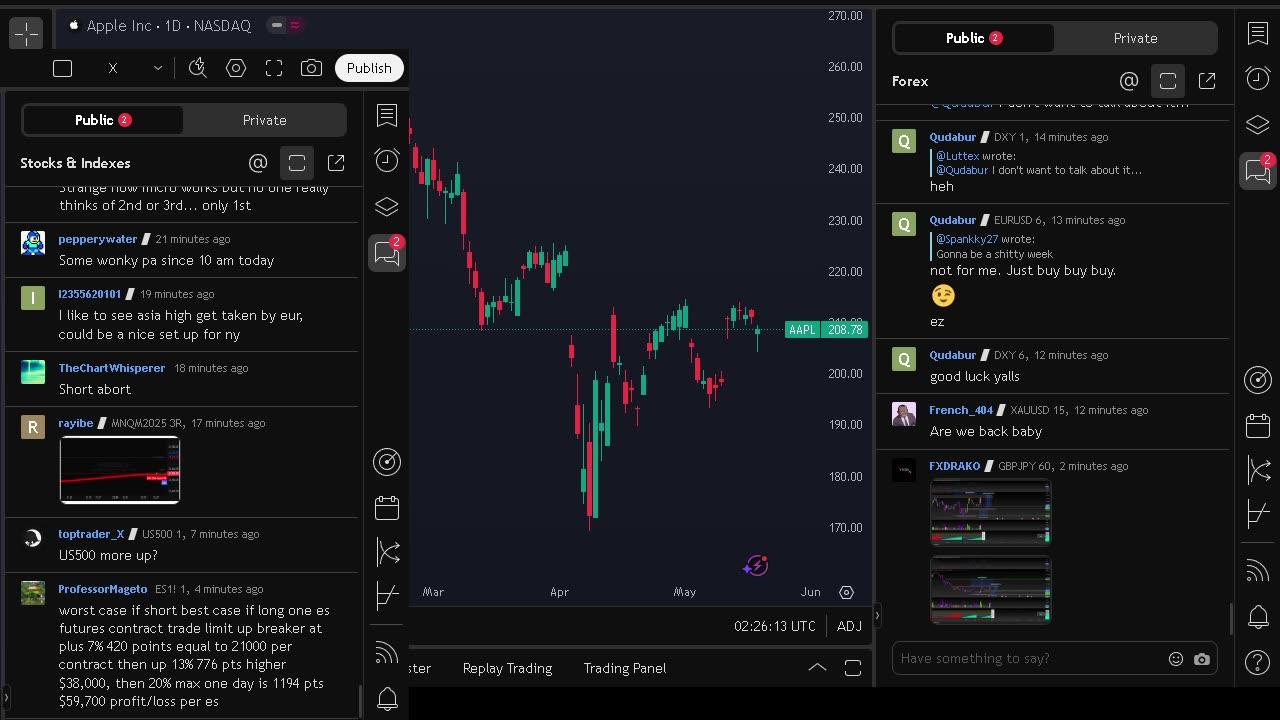1280x720 pixels.
Task: Open chat icon with badge in far right sidebar
Action: pos(1258,171)
